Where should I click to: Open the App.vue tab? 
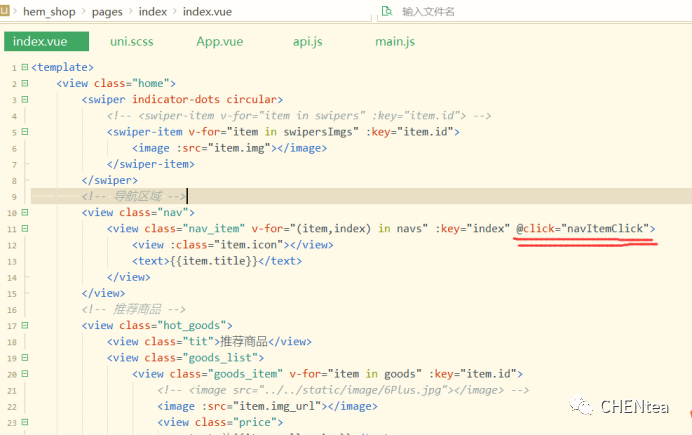click(x=219, y=42)
